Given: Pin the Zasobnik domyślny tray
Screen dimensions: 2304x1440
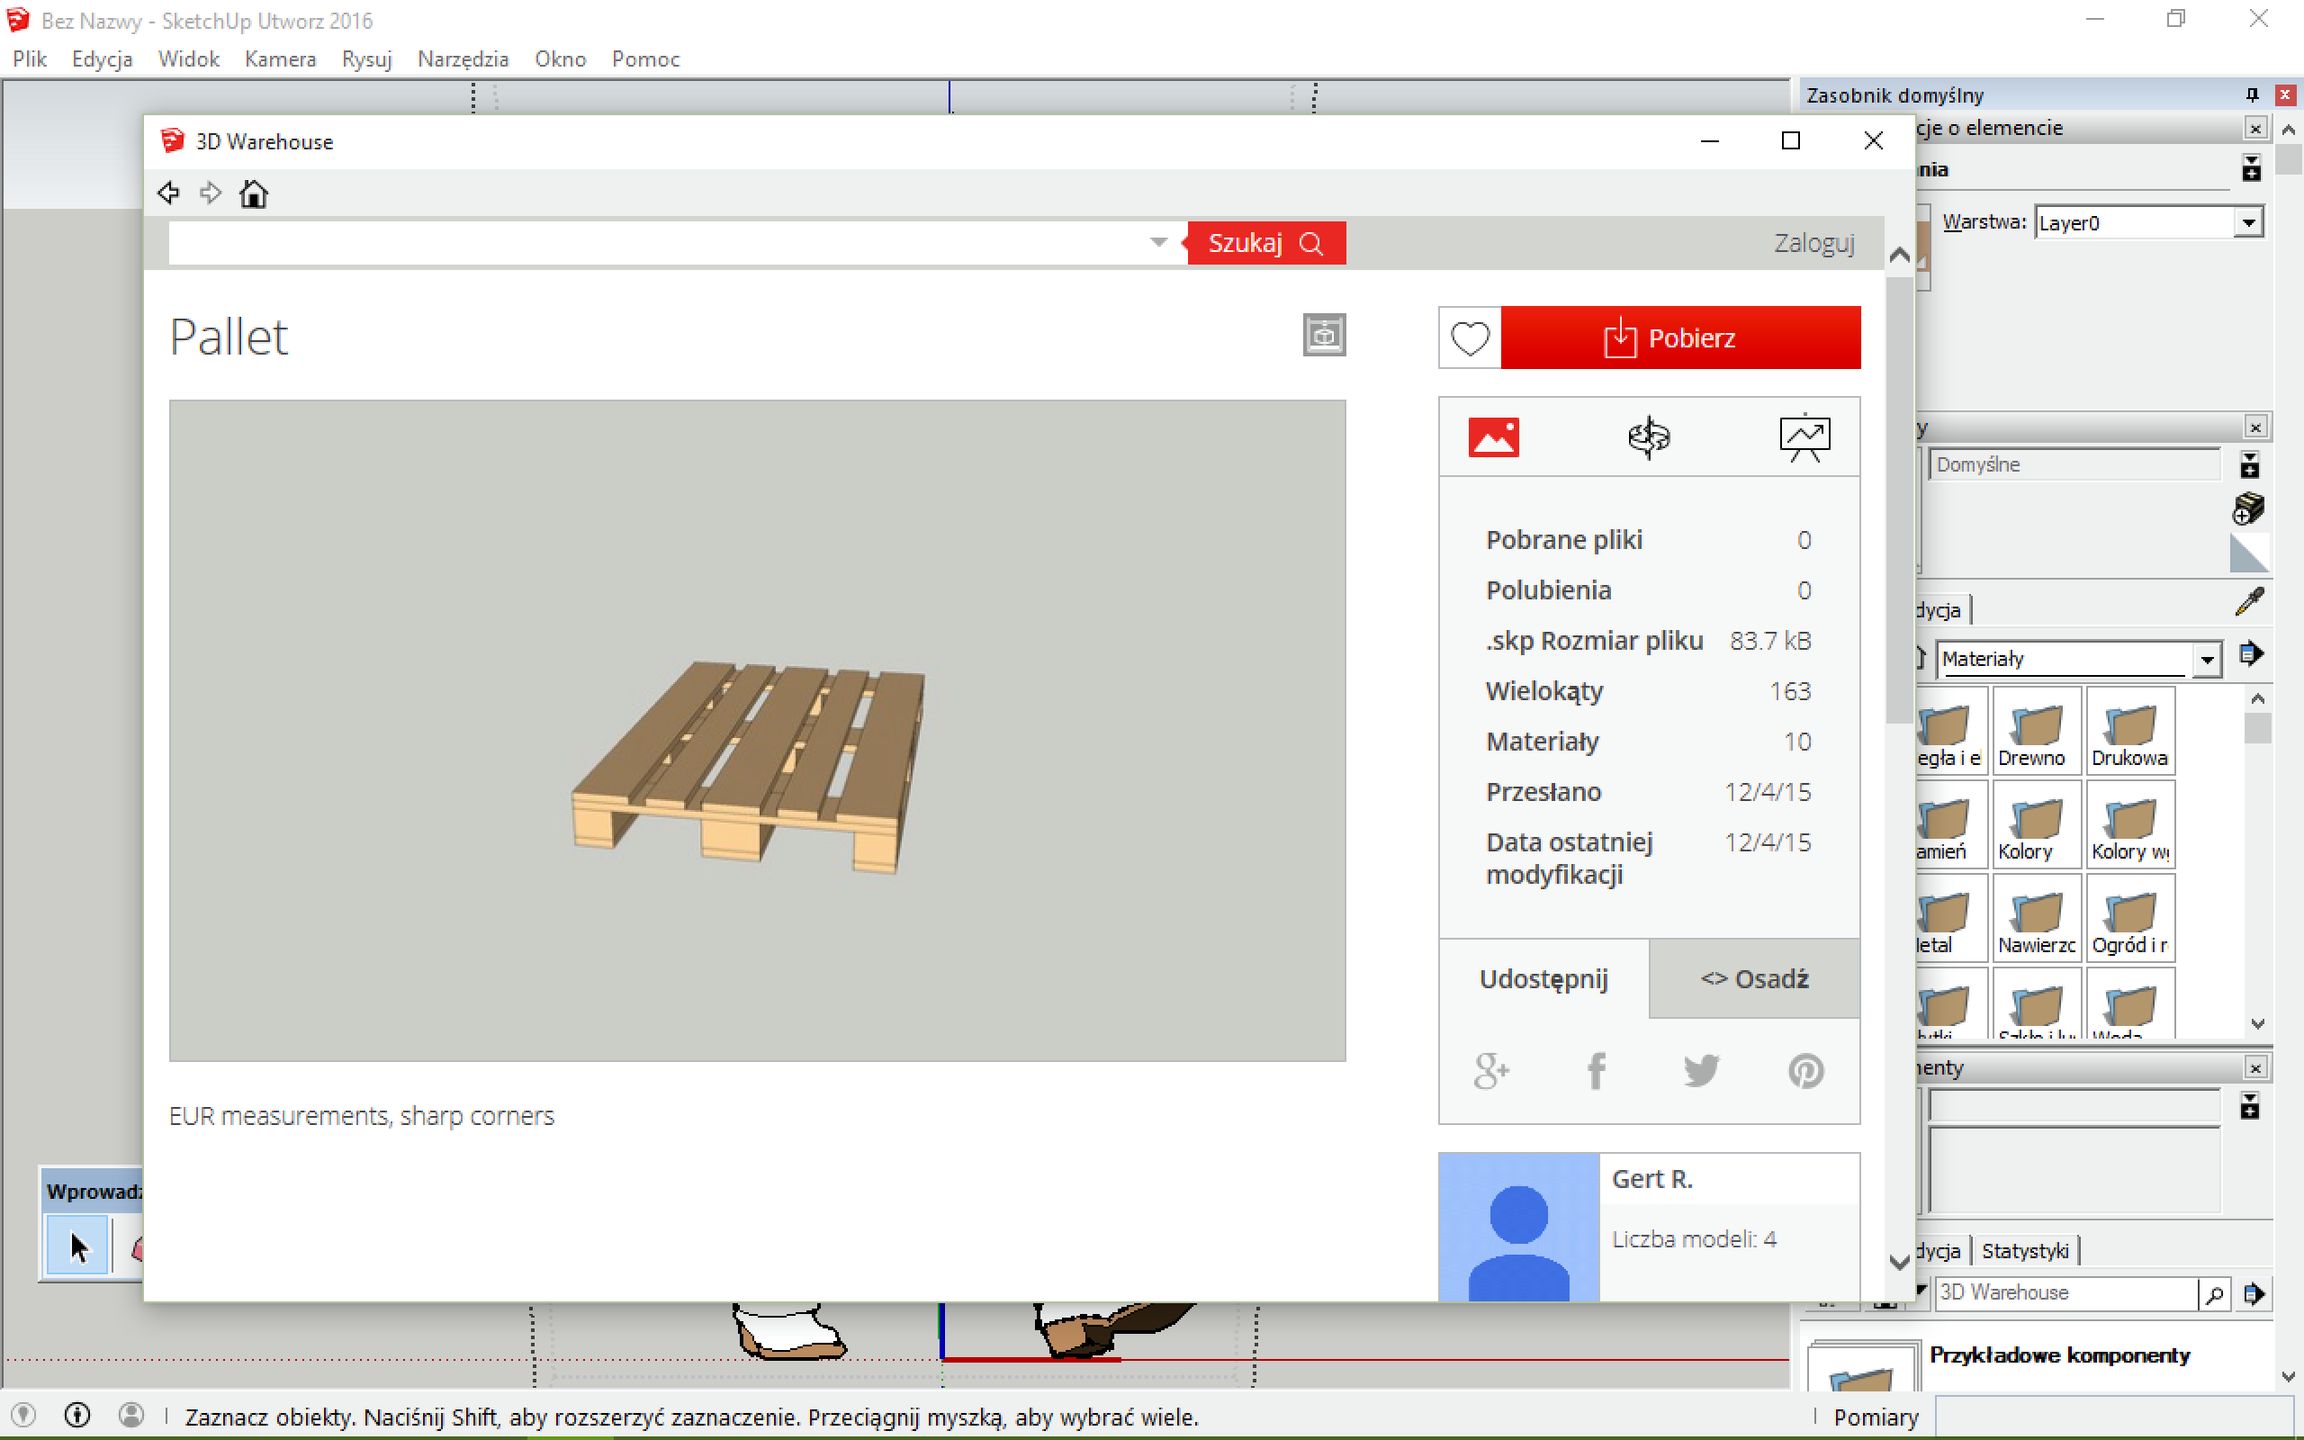Looking at the screenshot, I should click(2252, 95).
